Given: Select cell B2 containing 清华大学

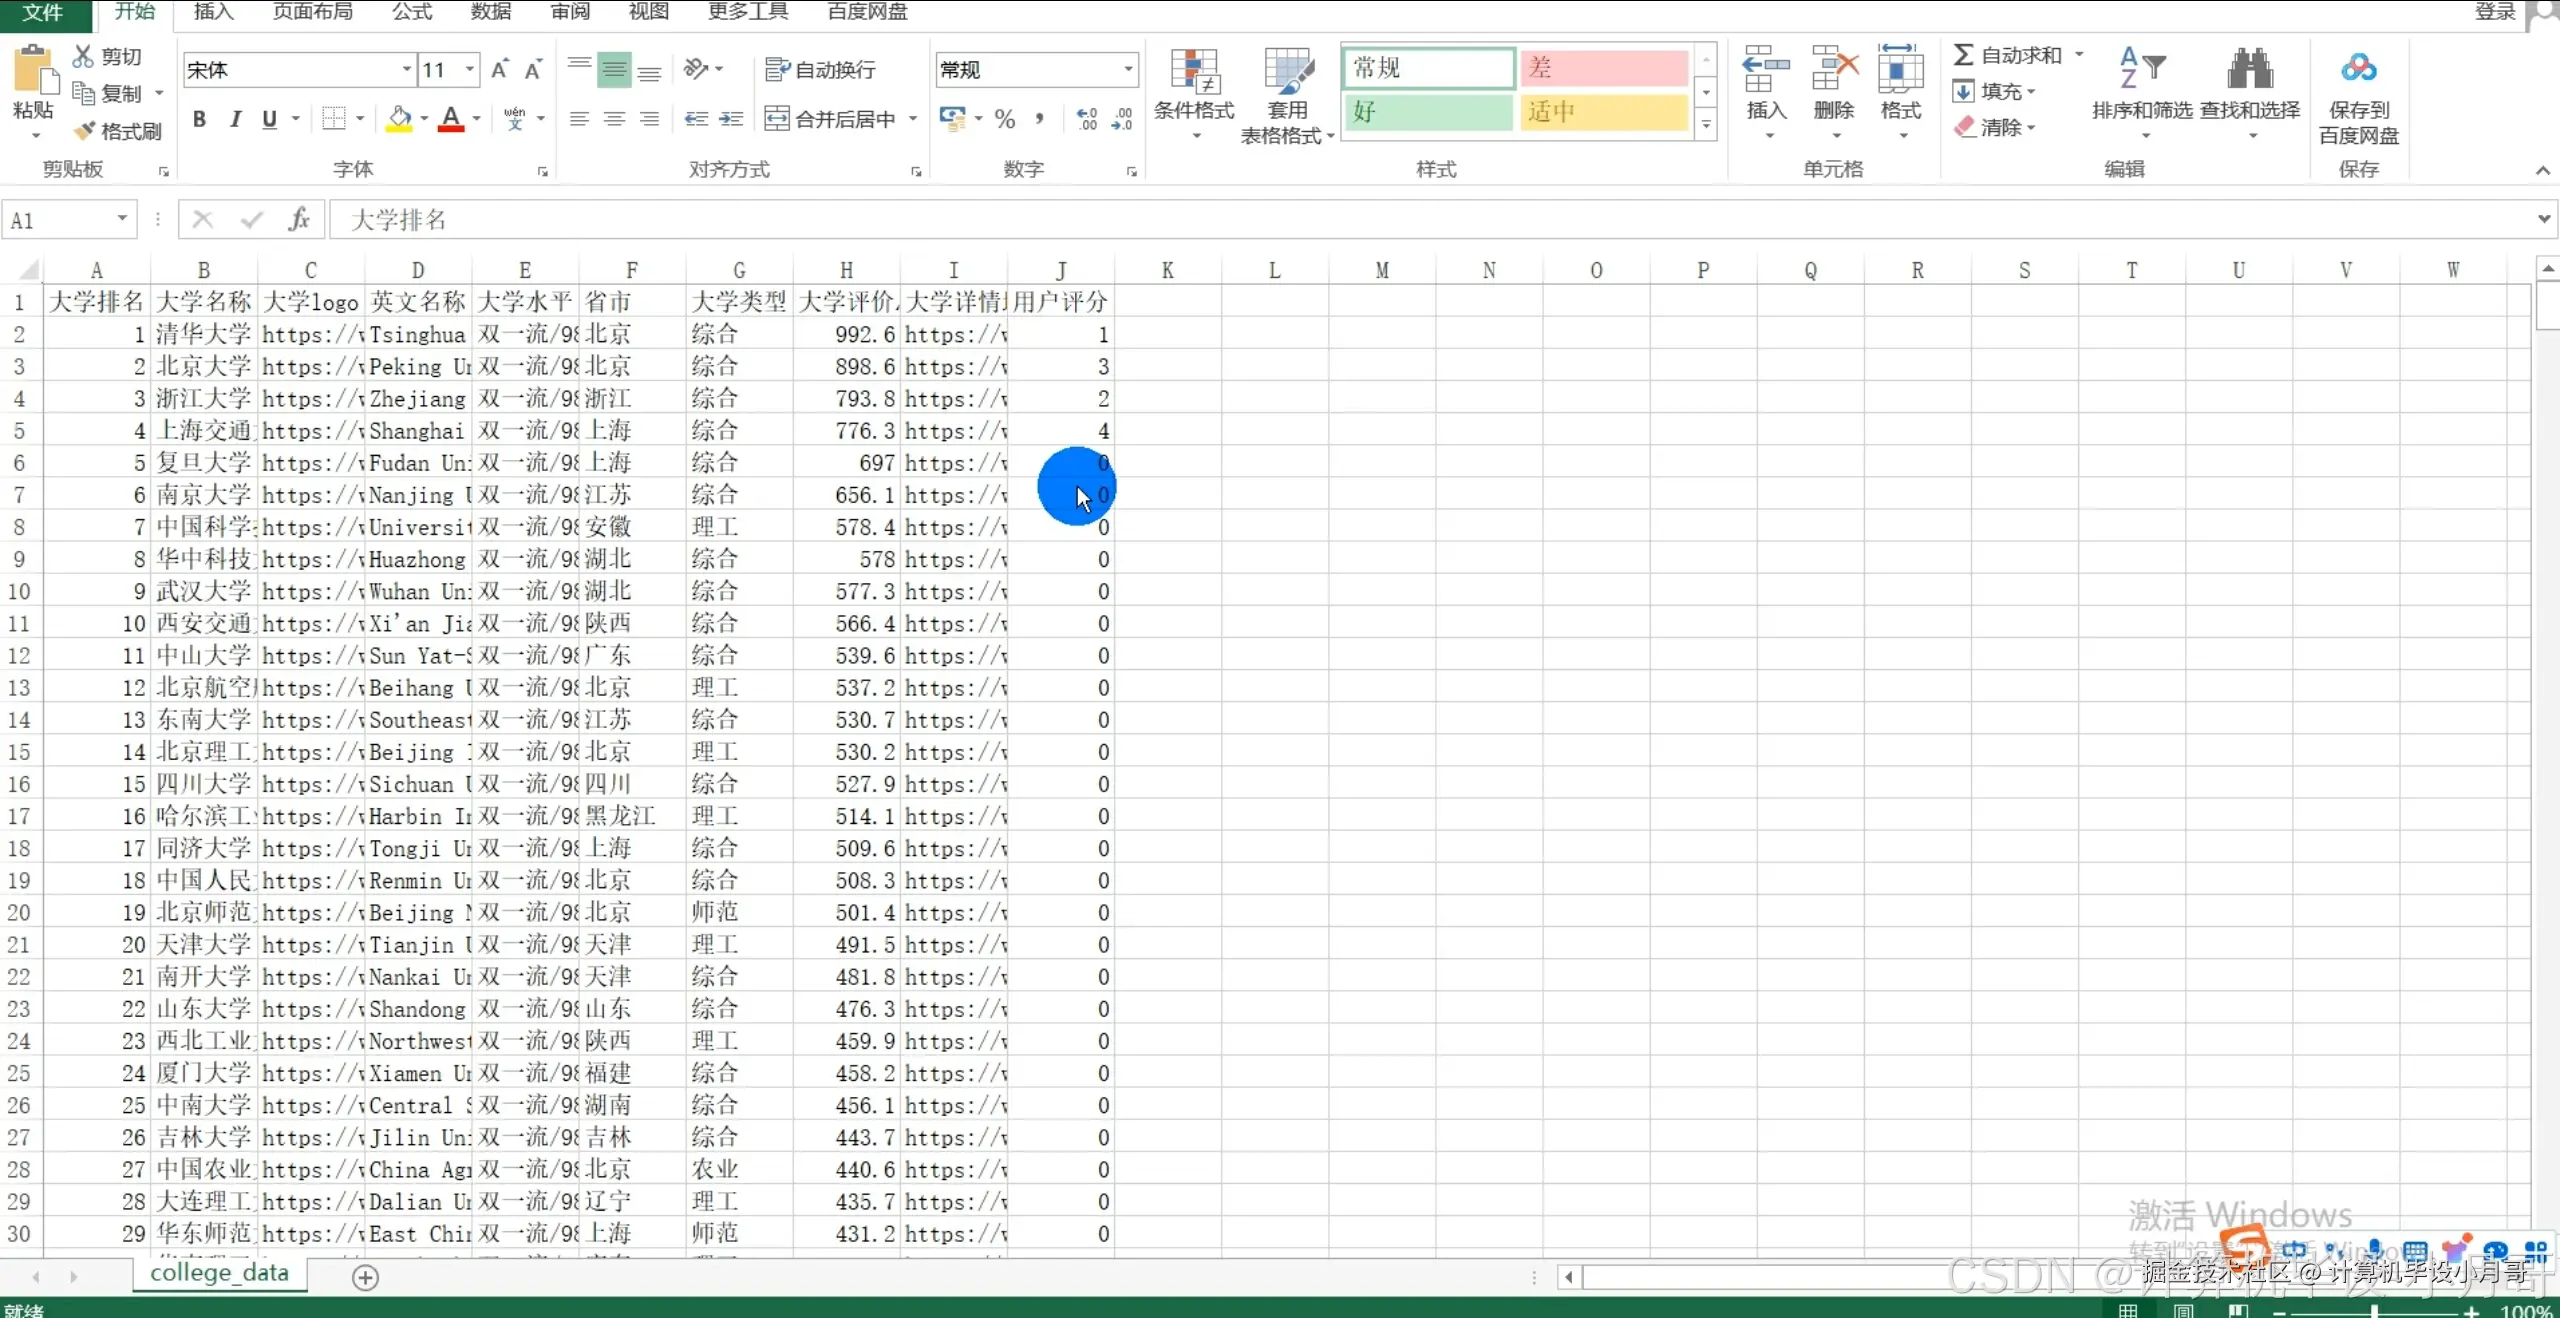Looking at the screenshot, I should click(x=204, y=334).
